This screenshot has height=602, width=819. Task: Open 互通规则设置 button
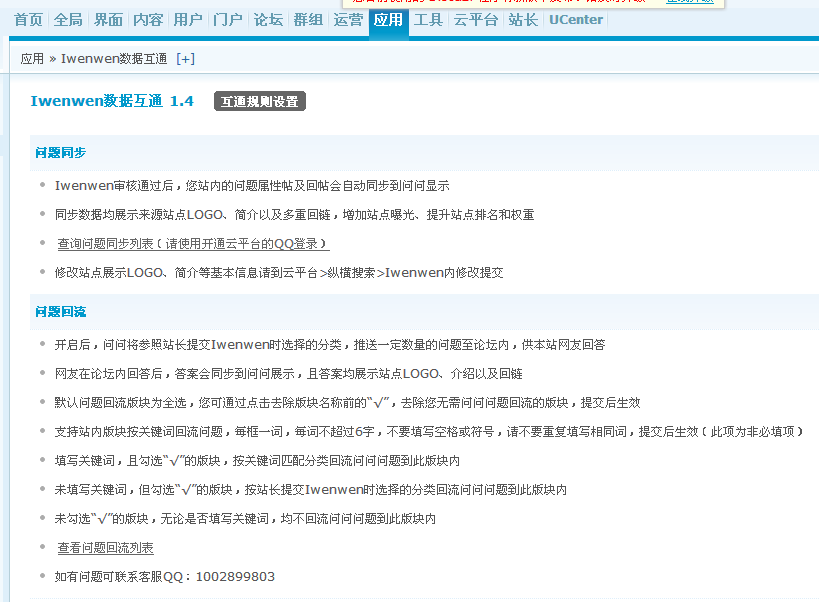tap(260, 101)
